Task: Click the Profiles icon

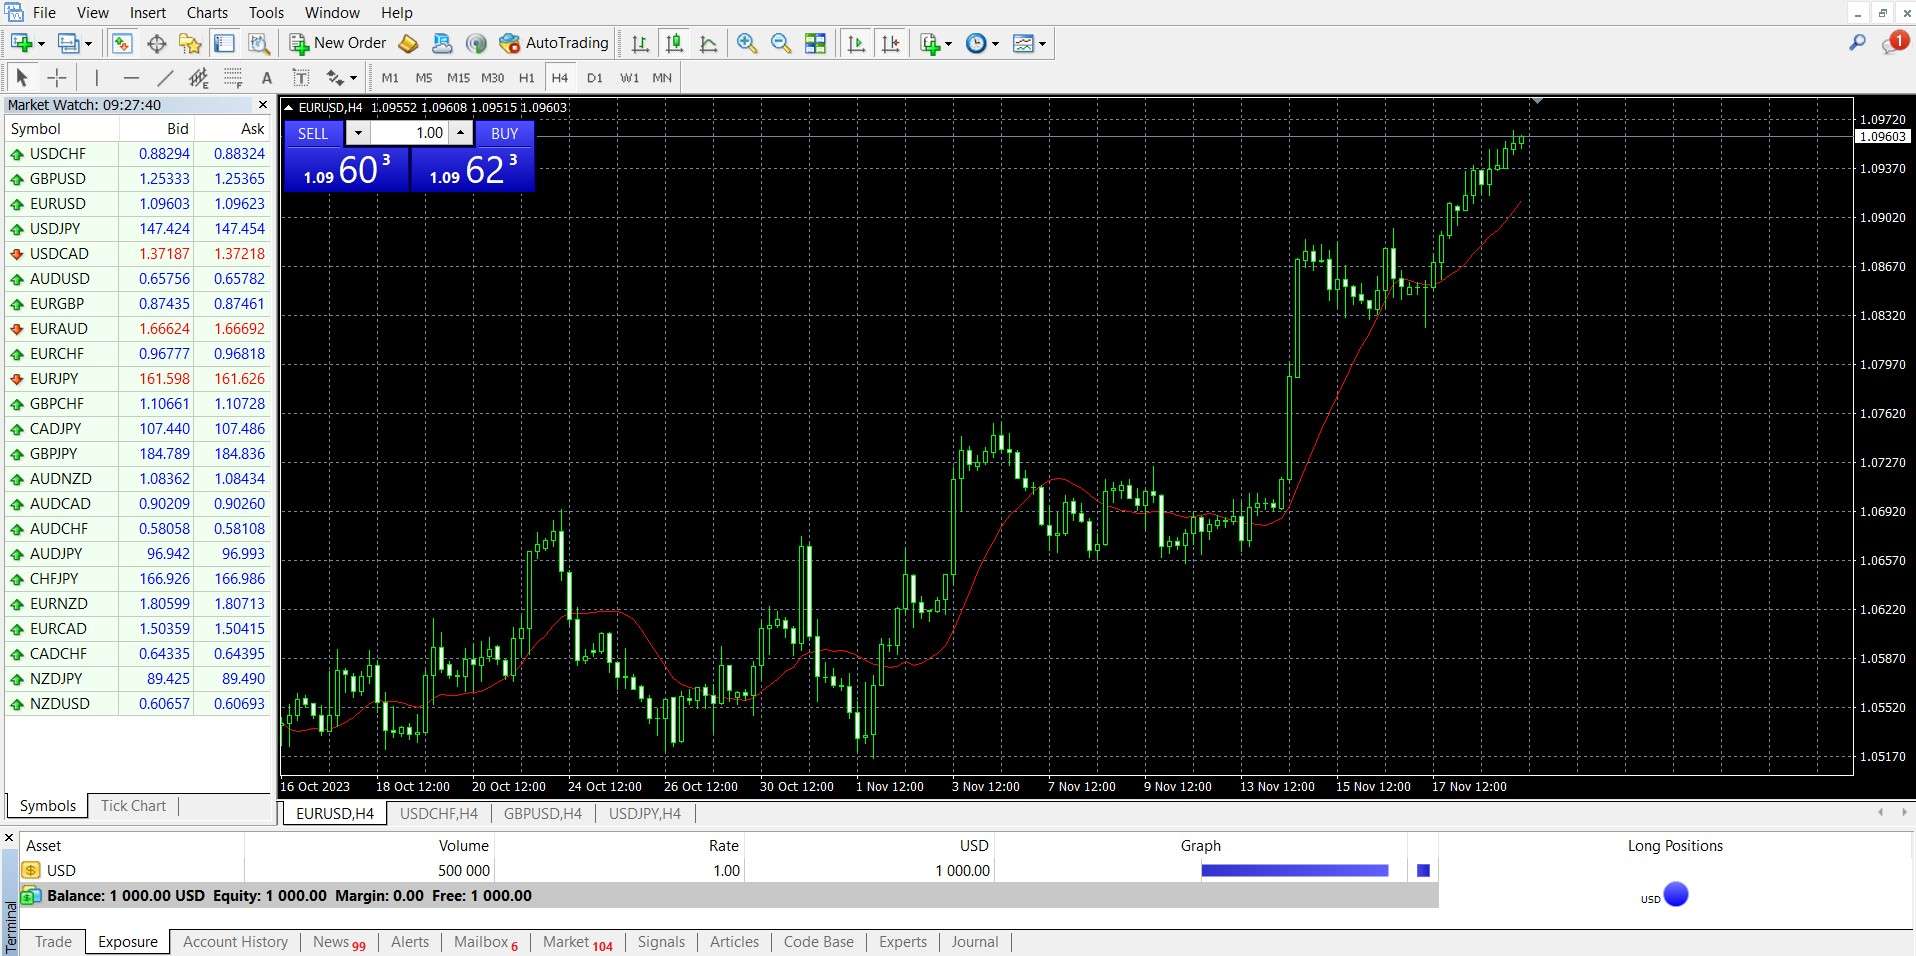Action: (x=68, y=43)
